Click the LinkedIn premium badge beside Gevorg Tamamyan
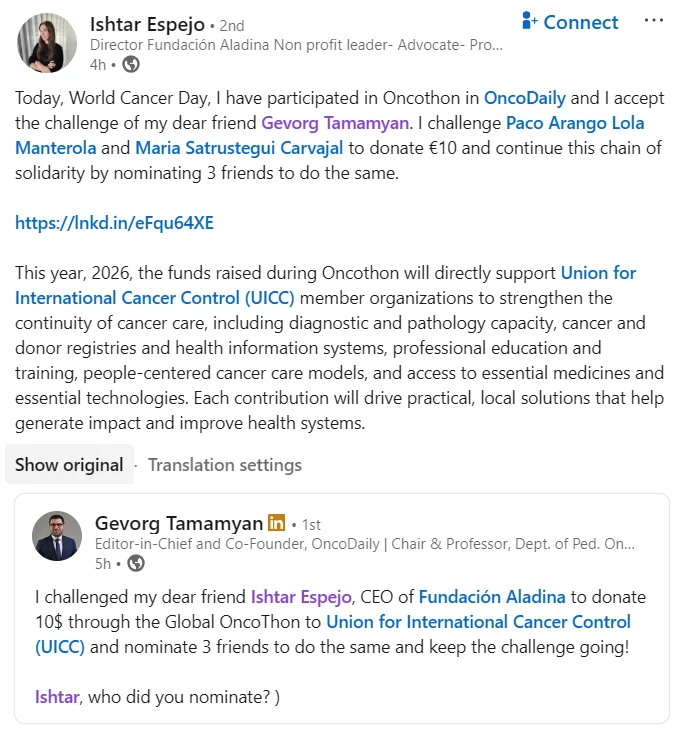The height and width of the screenshot is (729, 675). coord(277,523)
